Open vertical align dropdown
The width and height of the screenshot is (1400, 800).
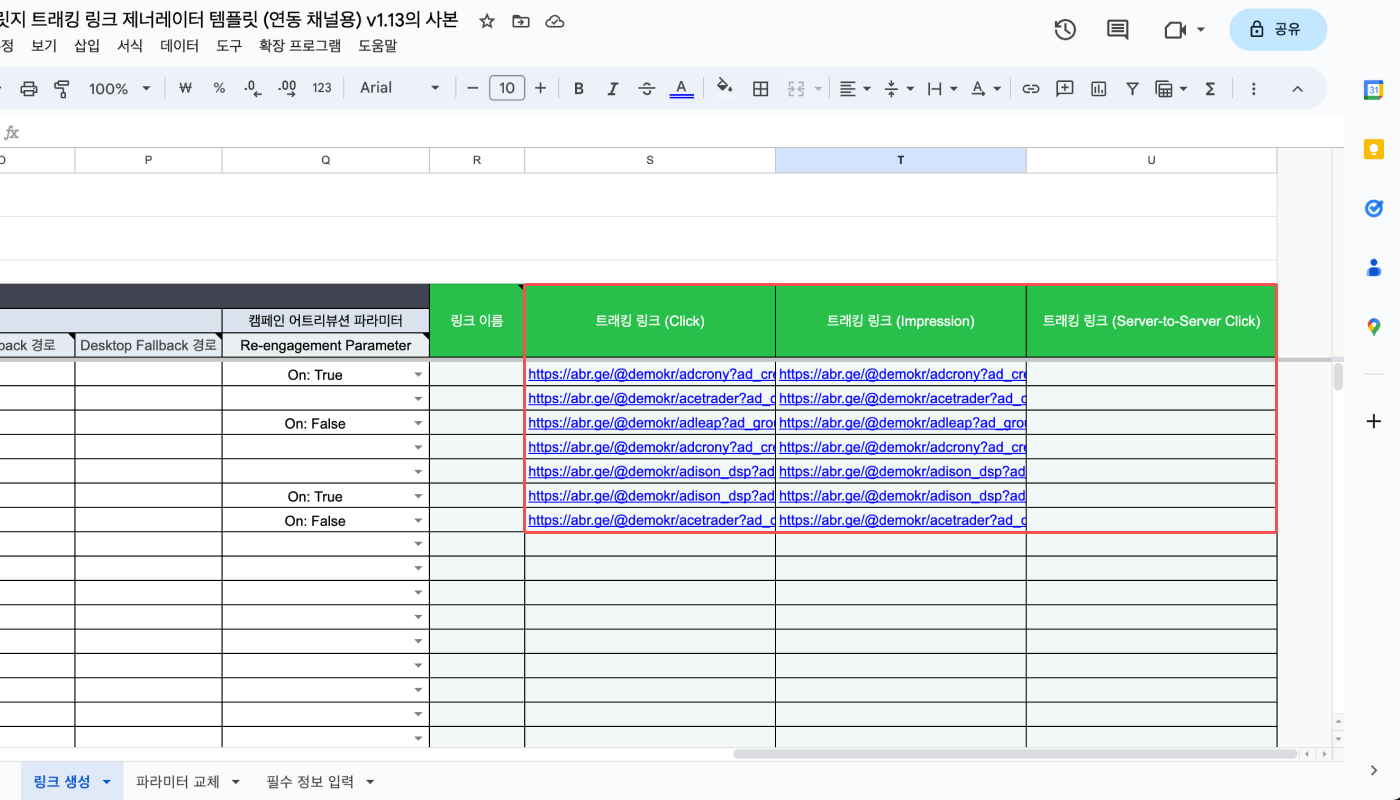click(900, 89)
